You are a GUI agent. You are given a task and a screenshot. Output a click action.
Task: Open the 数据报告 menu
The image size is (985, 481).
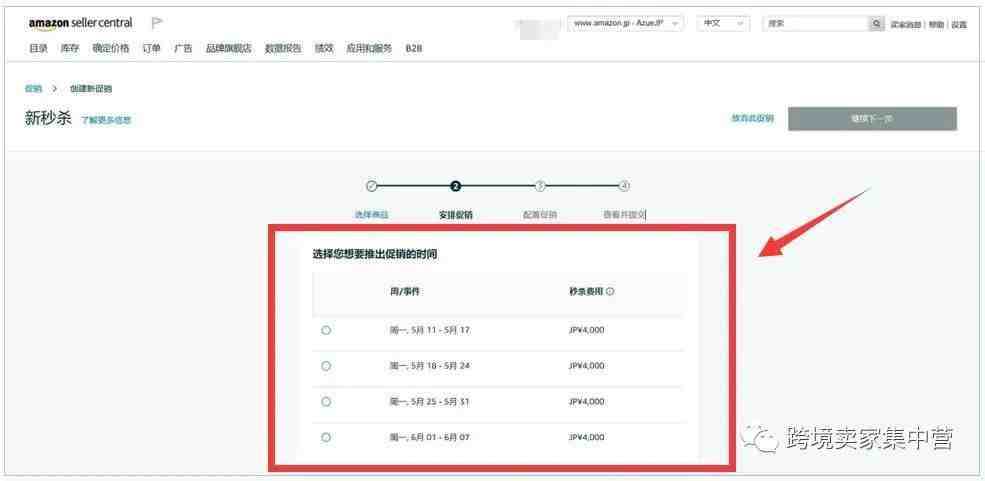283,48
